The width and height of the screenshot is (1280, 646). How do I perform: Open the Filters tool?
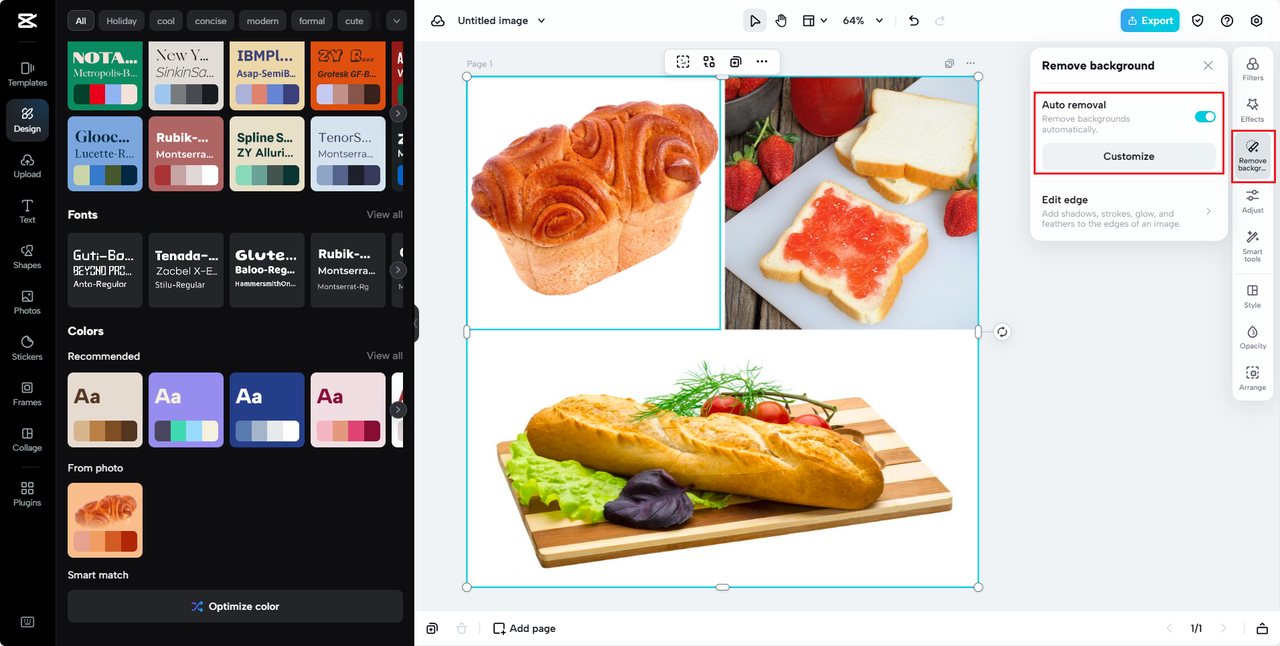[x=1252, y=69]
